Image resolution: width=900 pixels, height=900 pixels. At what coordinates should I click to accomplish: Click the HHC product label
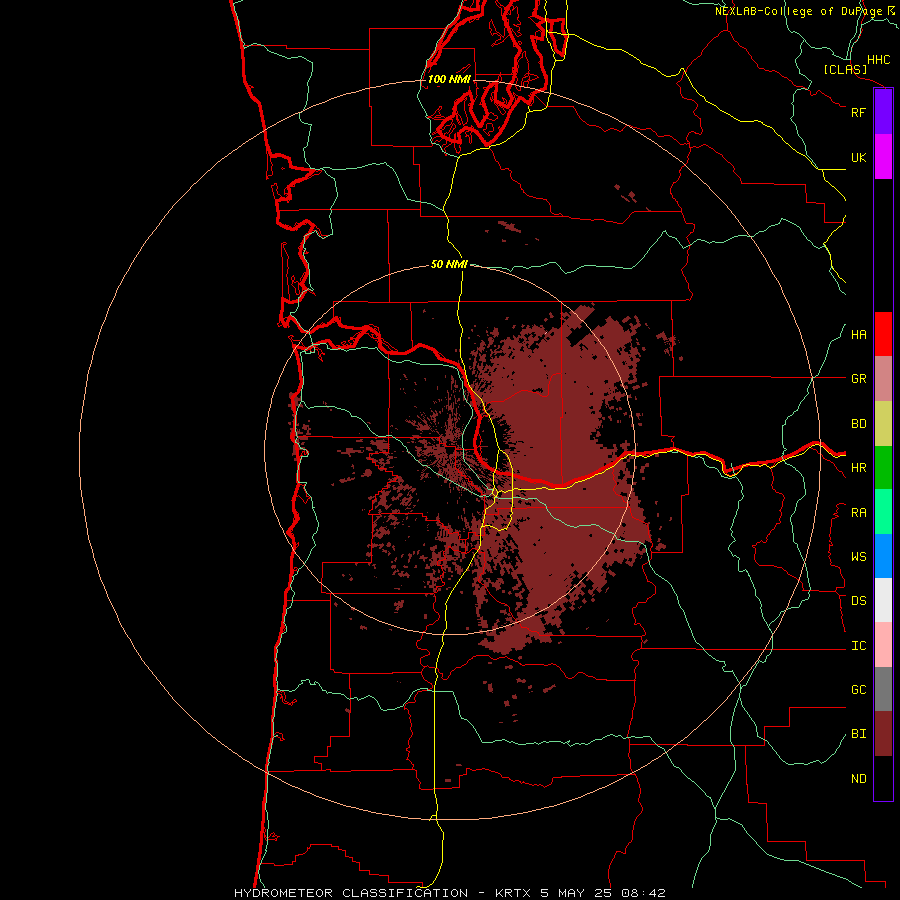pos(878,60)
